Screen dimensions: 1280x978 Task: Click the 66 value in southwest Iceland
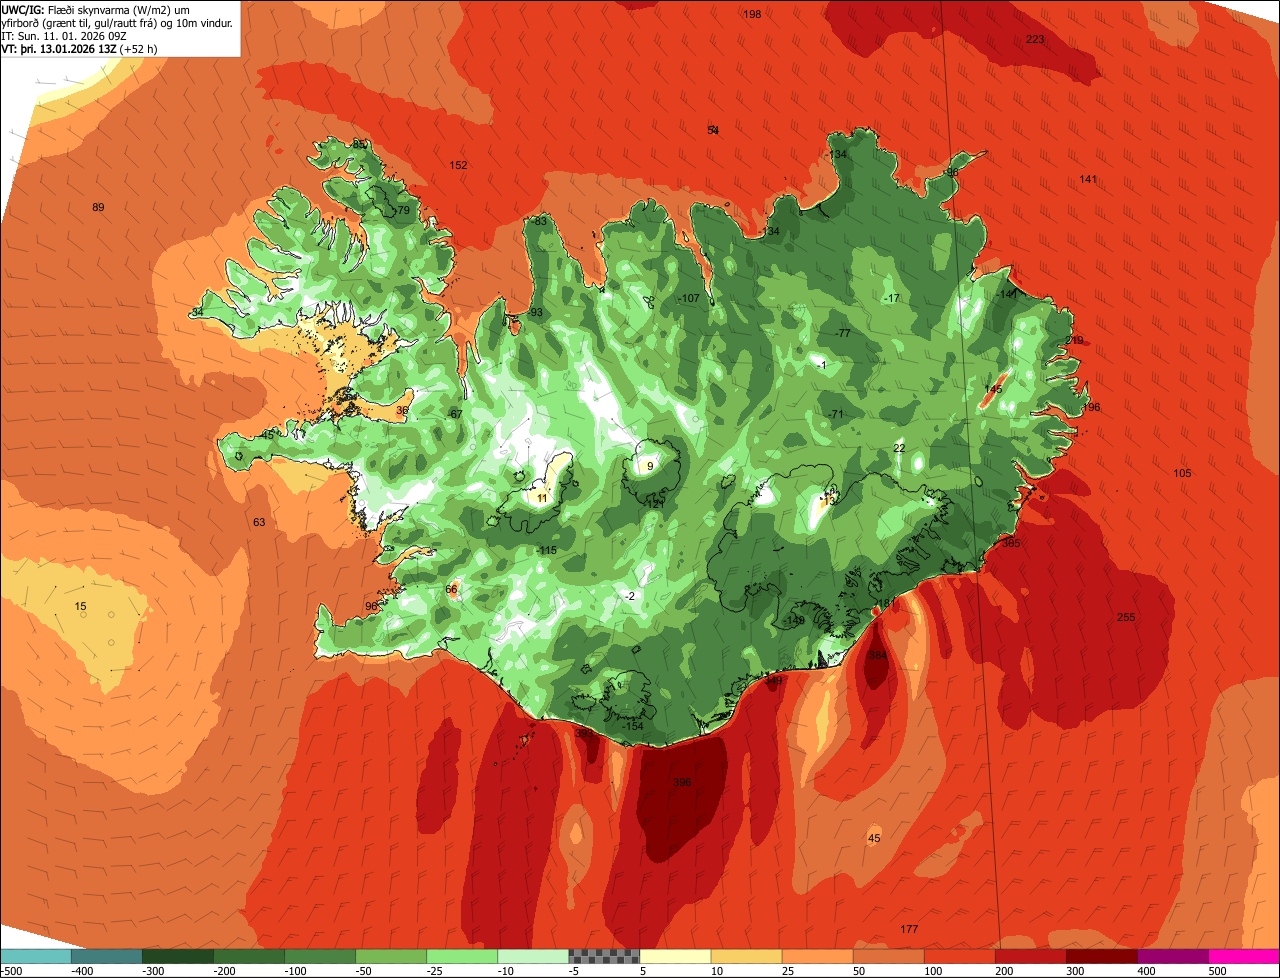451,589
